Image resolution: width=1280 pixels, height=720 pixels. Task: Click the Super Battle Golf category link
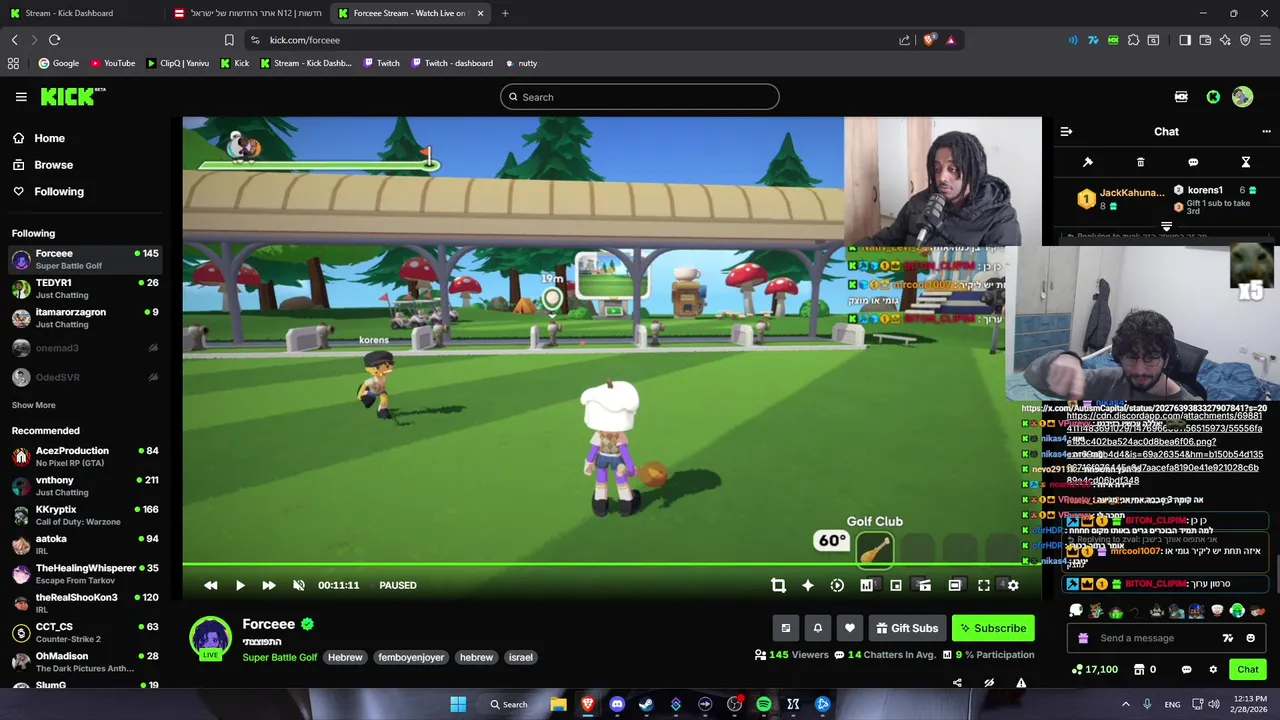280,657
